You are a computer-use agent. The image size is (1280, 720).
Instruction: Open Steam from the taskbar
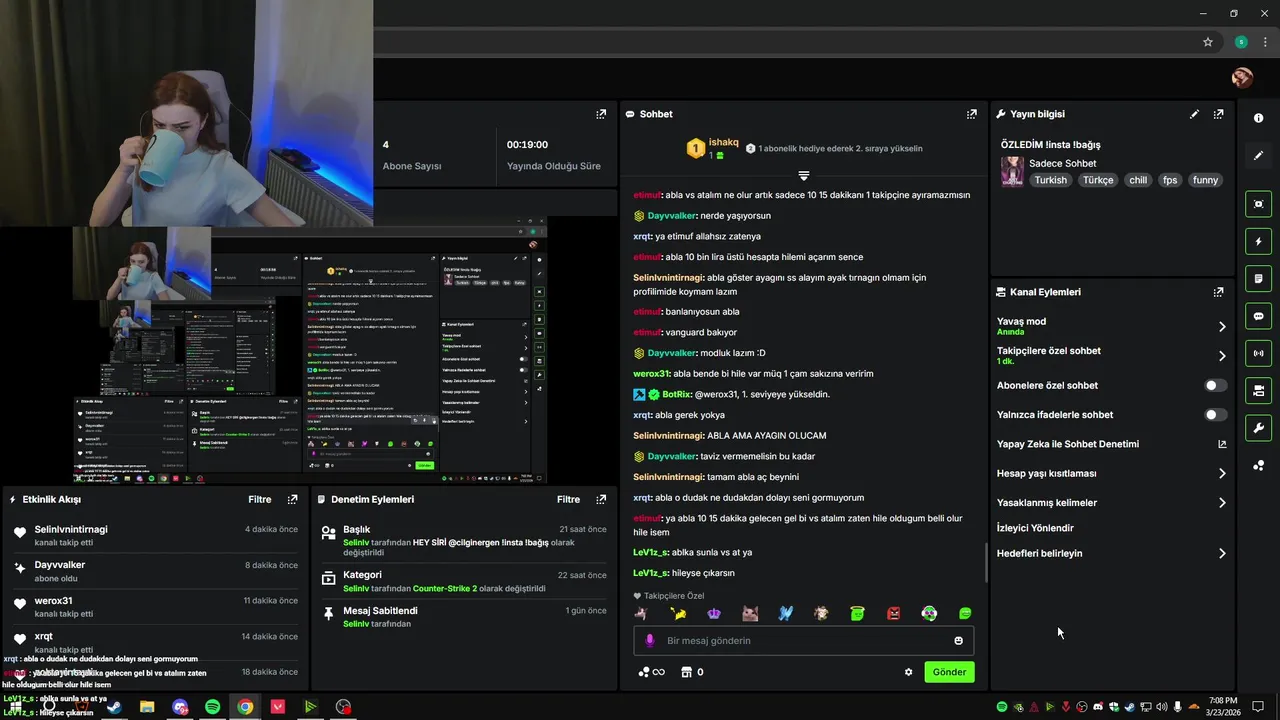tap(114, 707)
